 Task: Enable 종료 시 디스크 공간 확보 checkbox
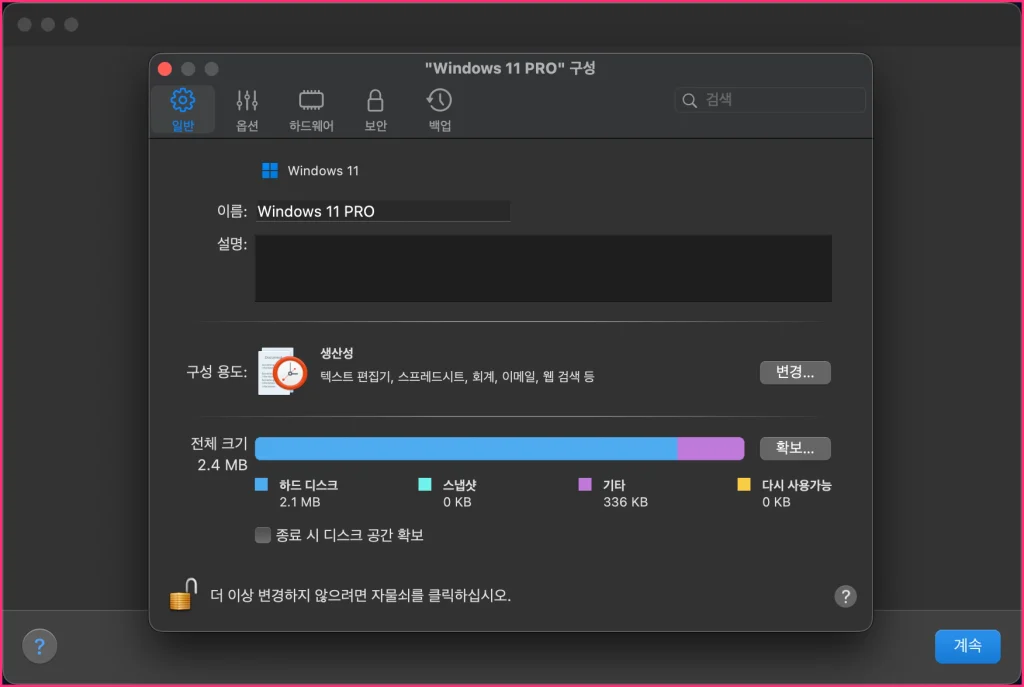point(263,535)
